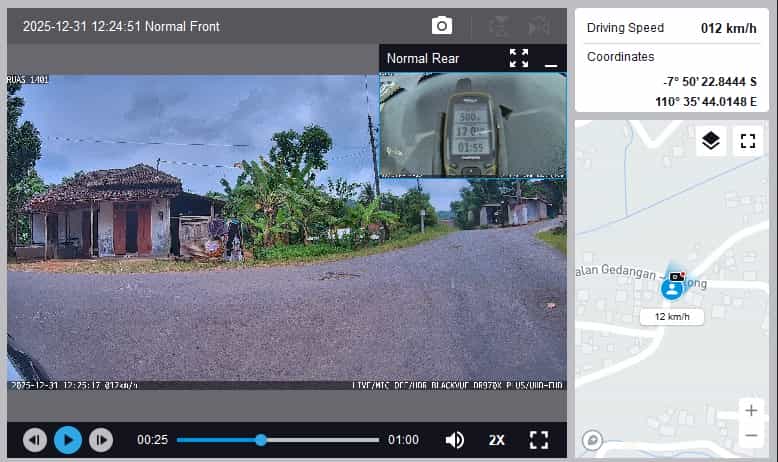Click the map attribution icon at bottom-left
This screenshot has height=462, width=778.
coord(592,439)
